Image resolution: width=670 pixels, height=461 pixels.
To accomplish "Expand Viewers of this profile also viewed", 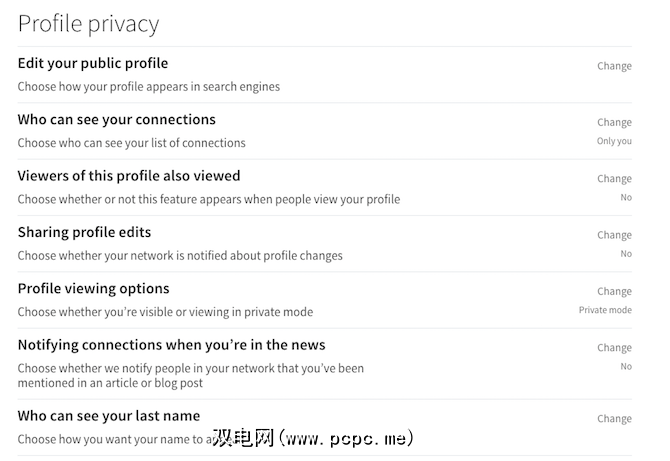I will pyautogui.click(x=129, y=176).
